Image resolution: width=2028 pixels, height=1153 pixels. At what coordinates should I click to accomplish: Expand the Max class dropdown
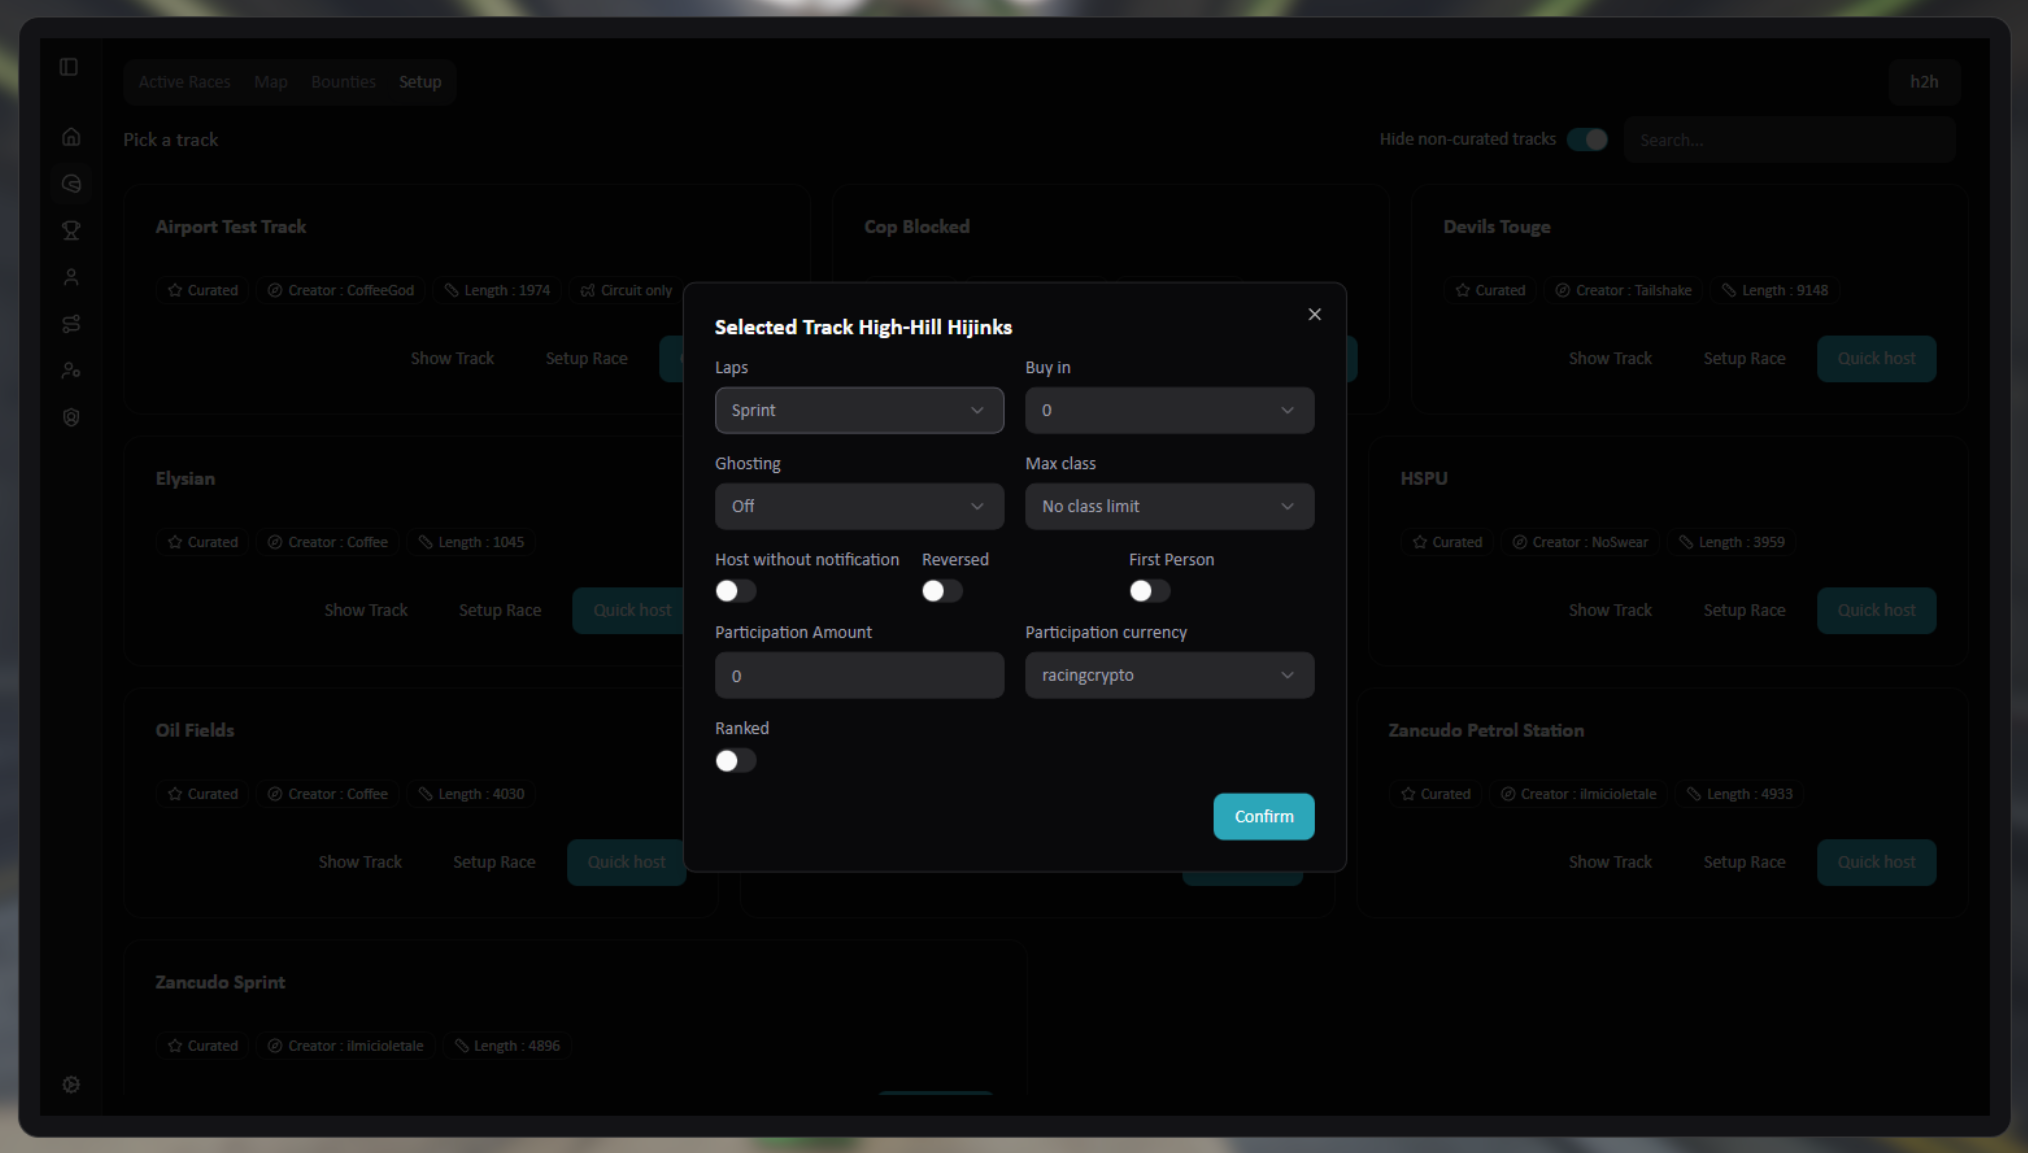click(x=1168, y=507)
